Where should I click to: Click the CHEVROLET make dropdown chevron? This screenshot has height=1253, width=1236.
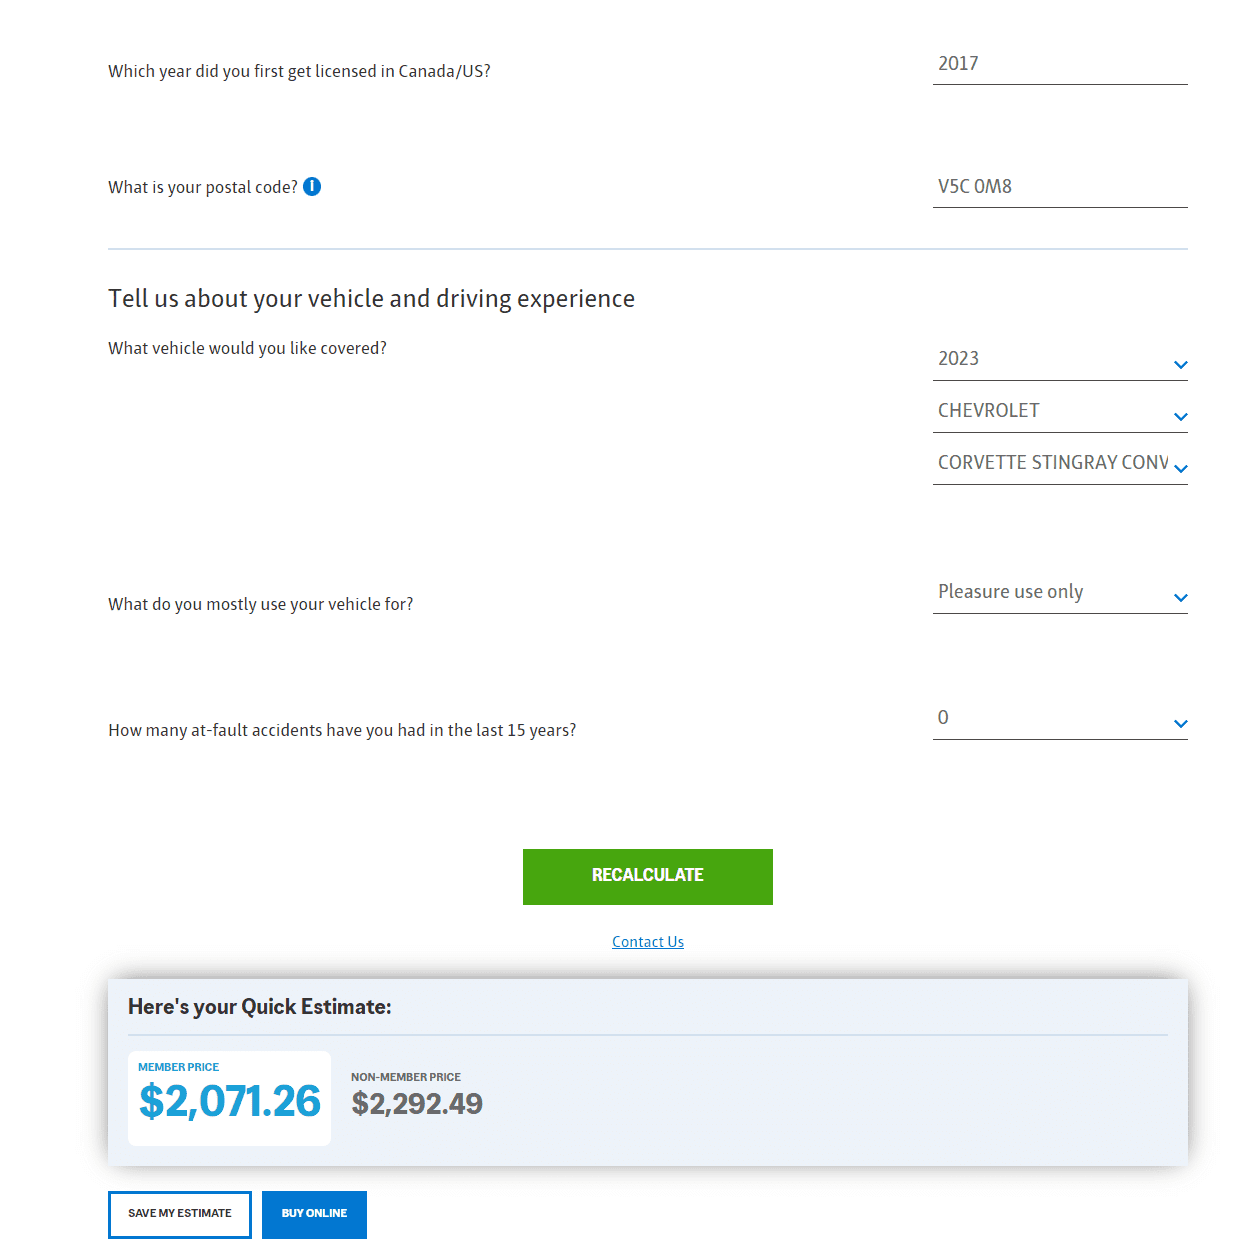click(1180, 417)
